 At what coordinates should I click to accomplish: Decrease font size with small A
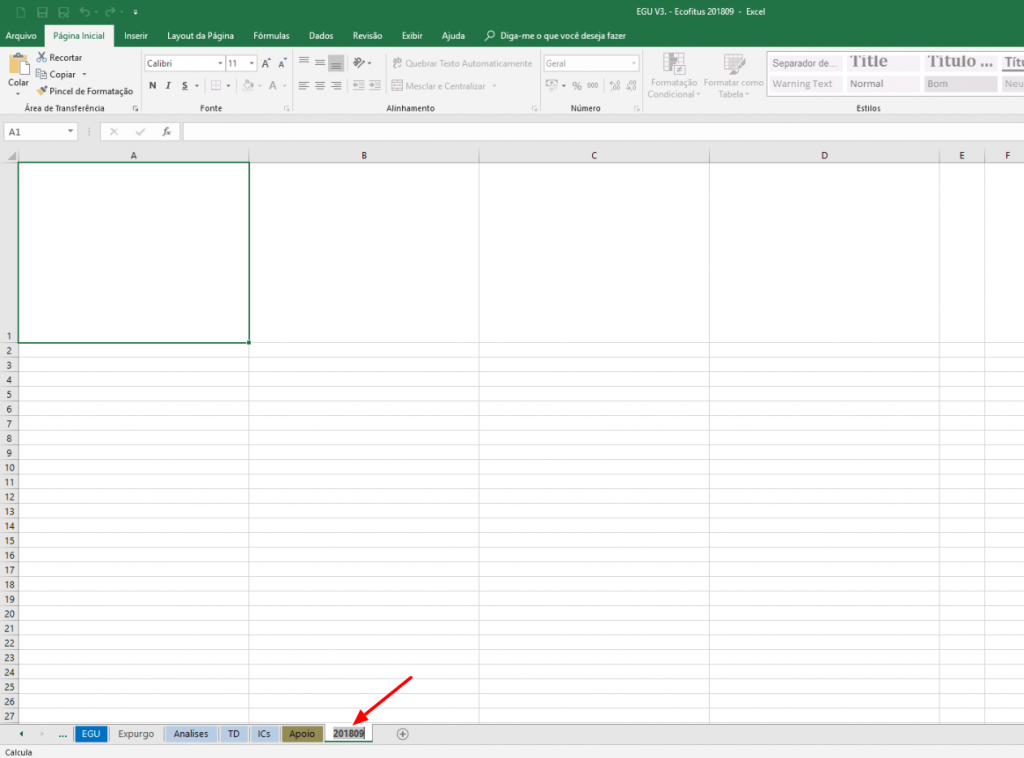pyautogui.click(x=282, y=63)
